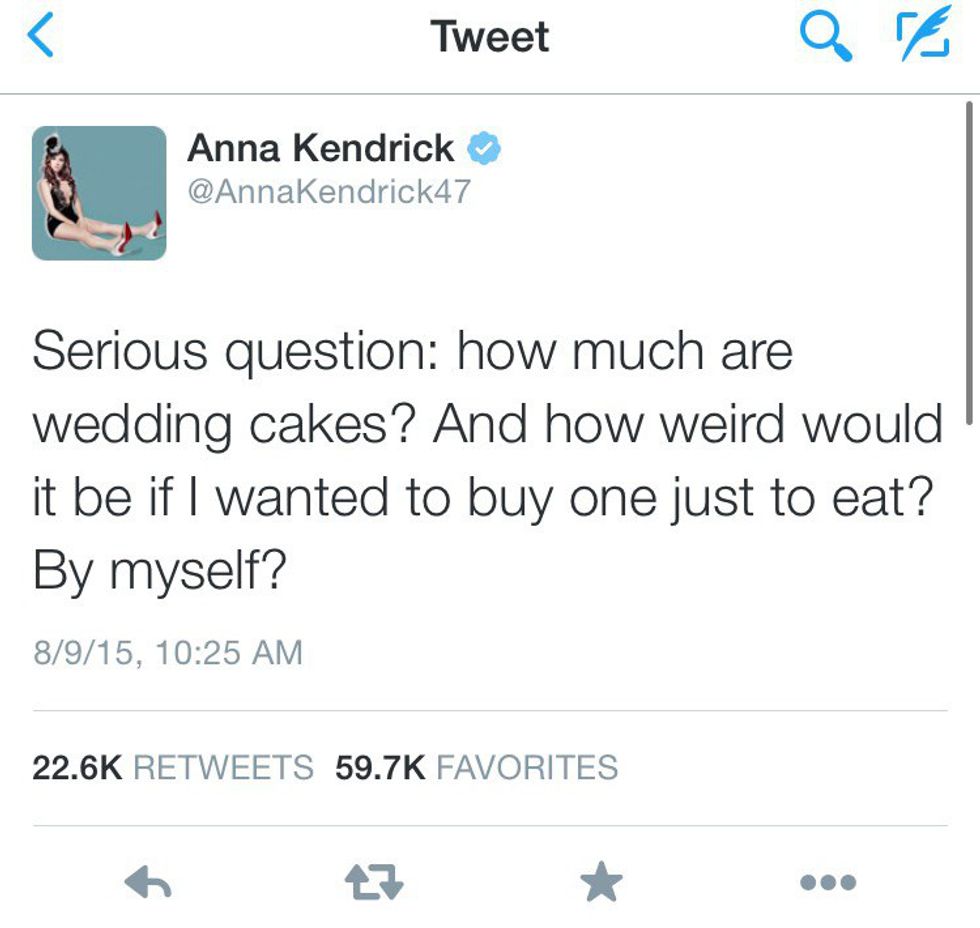This screenshot has width=980, height=928.
Task: Open the @AnnaKendrick47 handle
Action: click(328, 191)
